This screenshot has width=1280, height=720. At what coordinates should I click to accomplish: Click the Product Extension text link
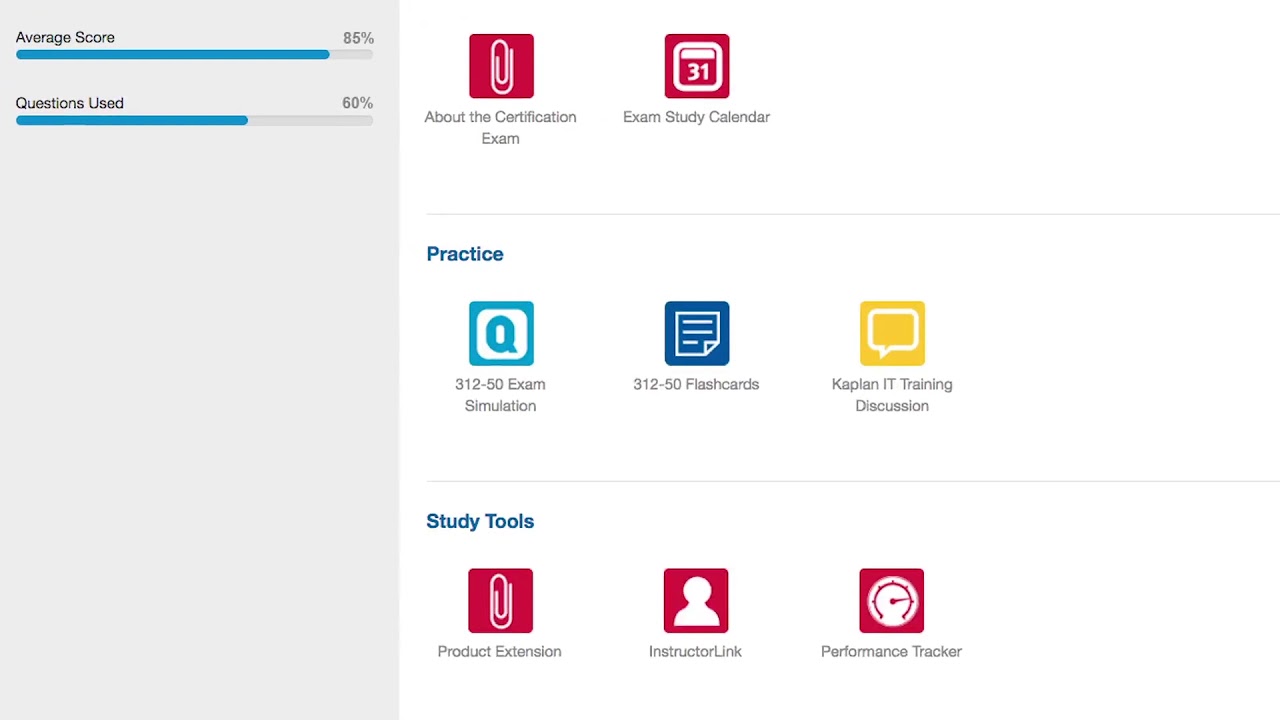(x=499, y=651)
